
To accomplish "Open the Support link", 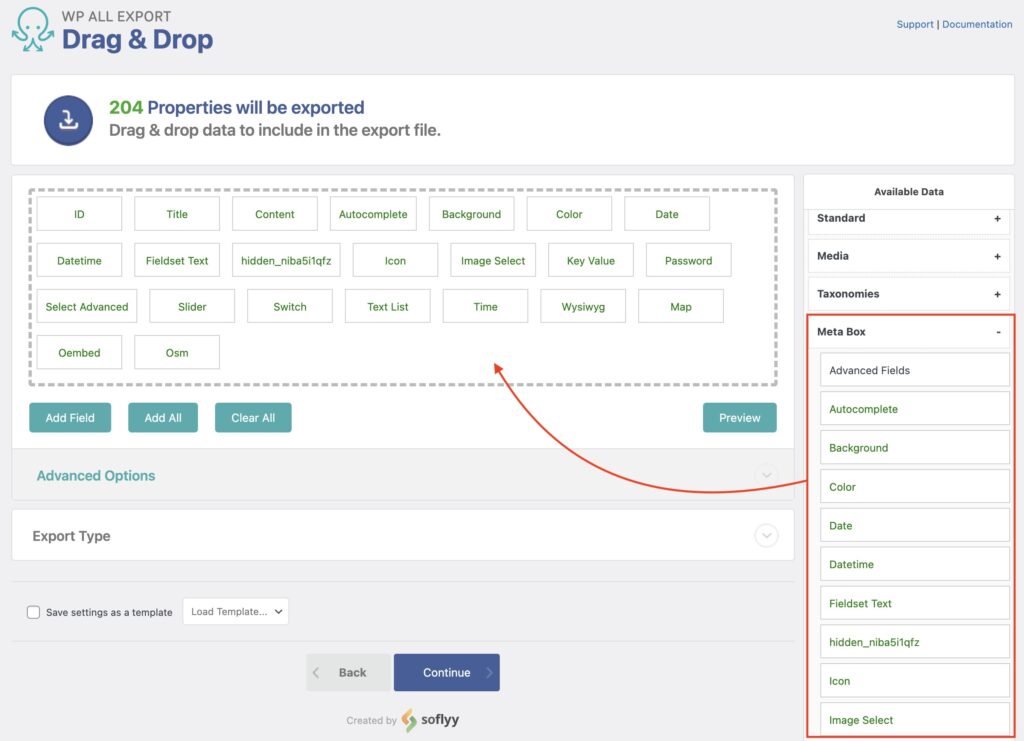I will click(915, 23).
